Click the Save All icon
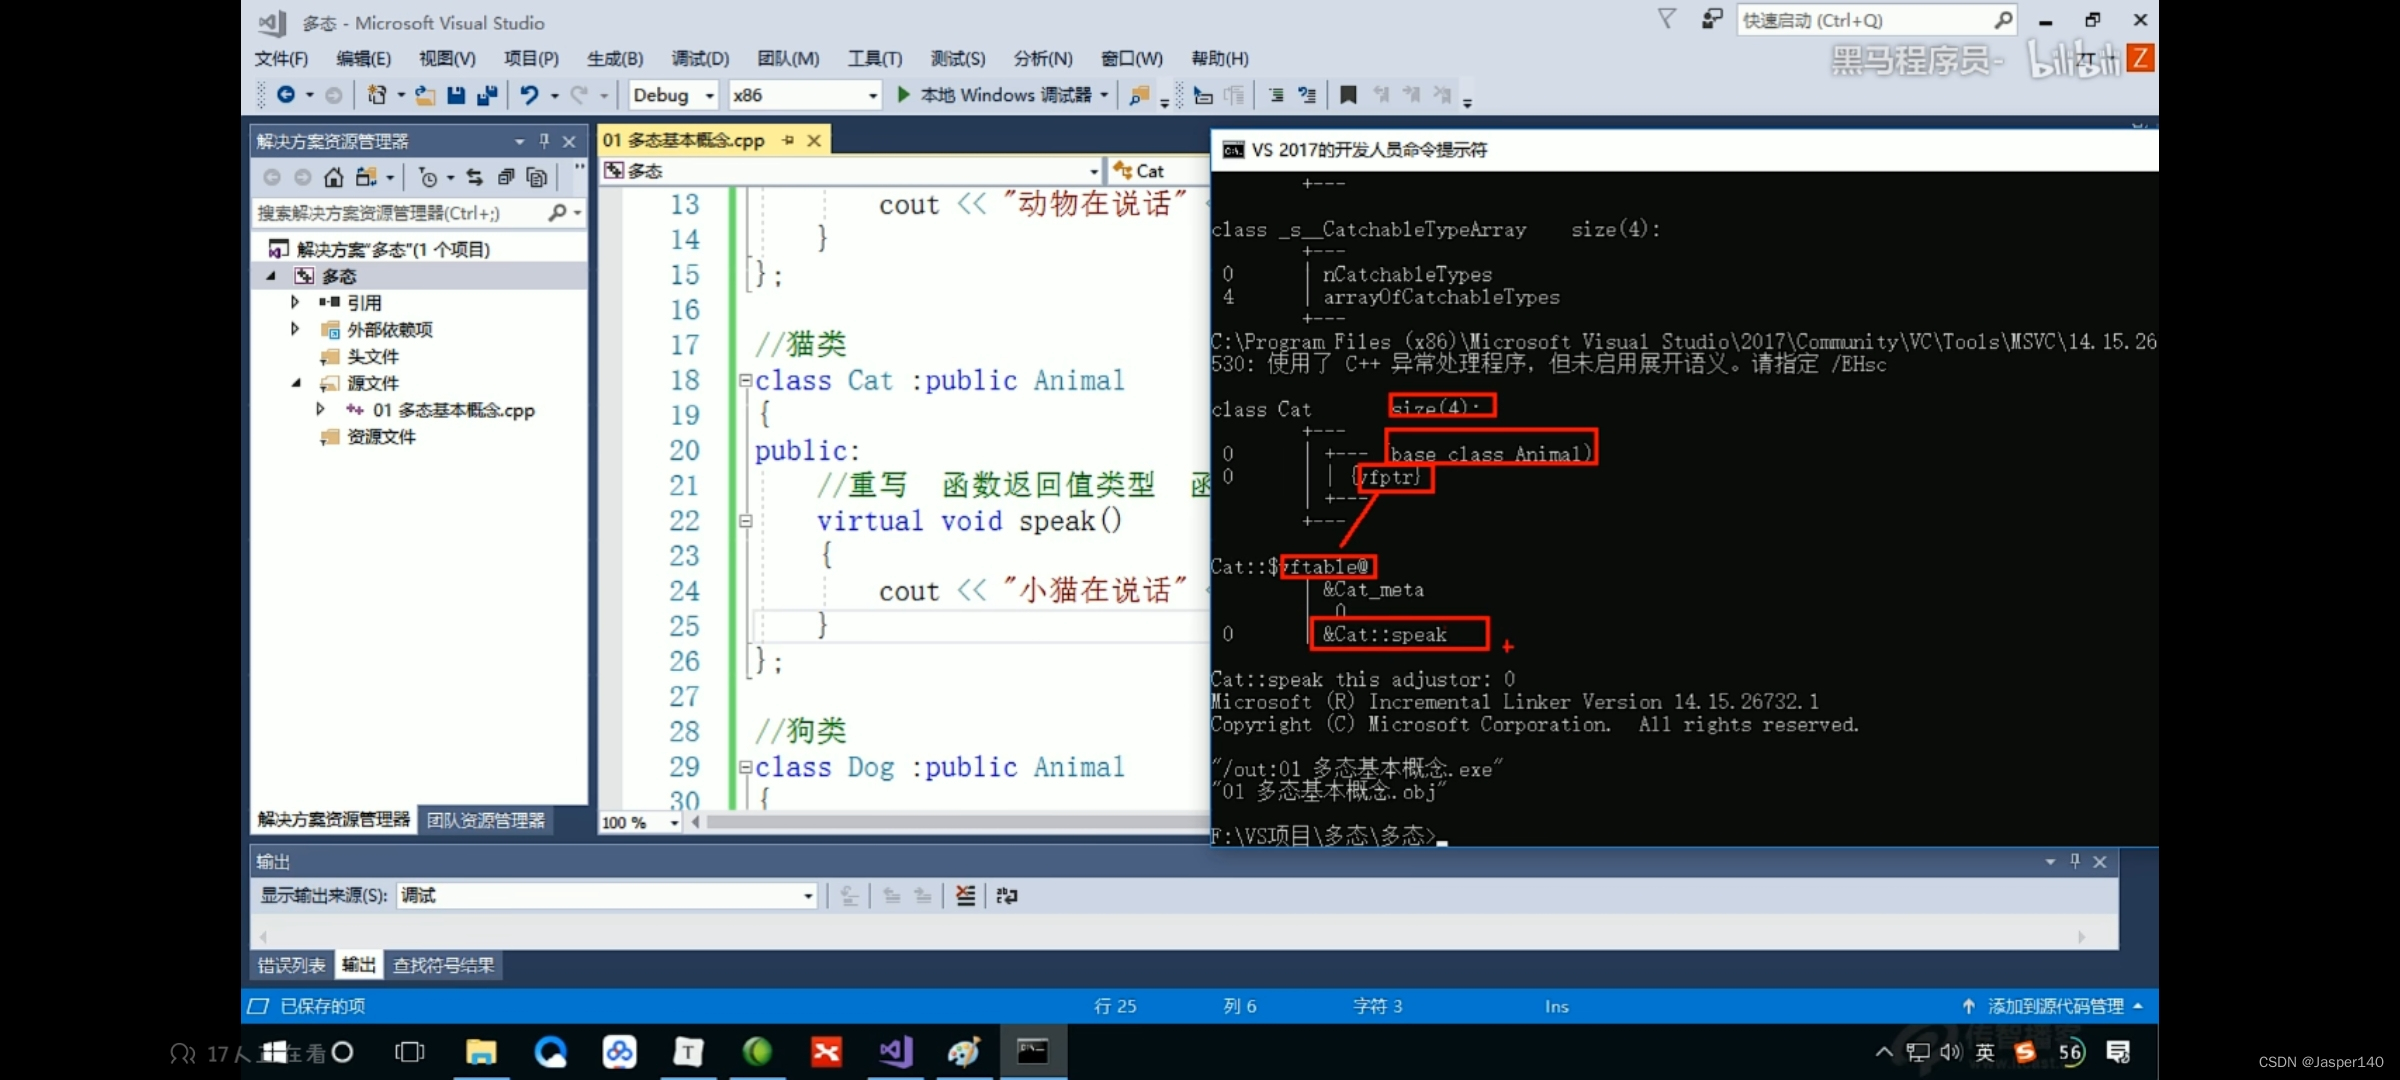 (487, 94)
